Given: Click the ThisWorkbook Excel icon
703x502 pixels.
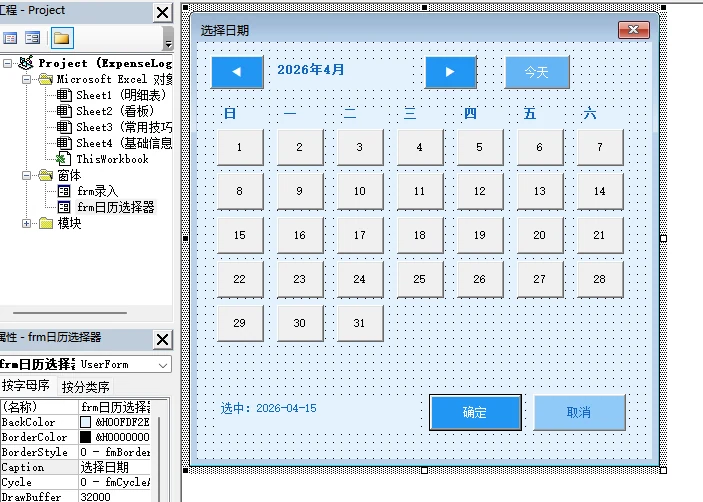Looking at the screenshot, I should point(63,159).
